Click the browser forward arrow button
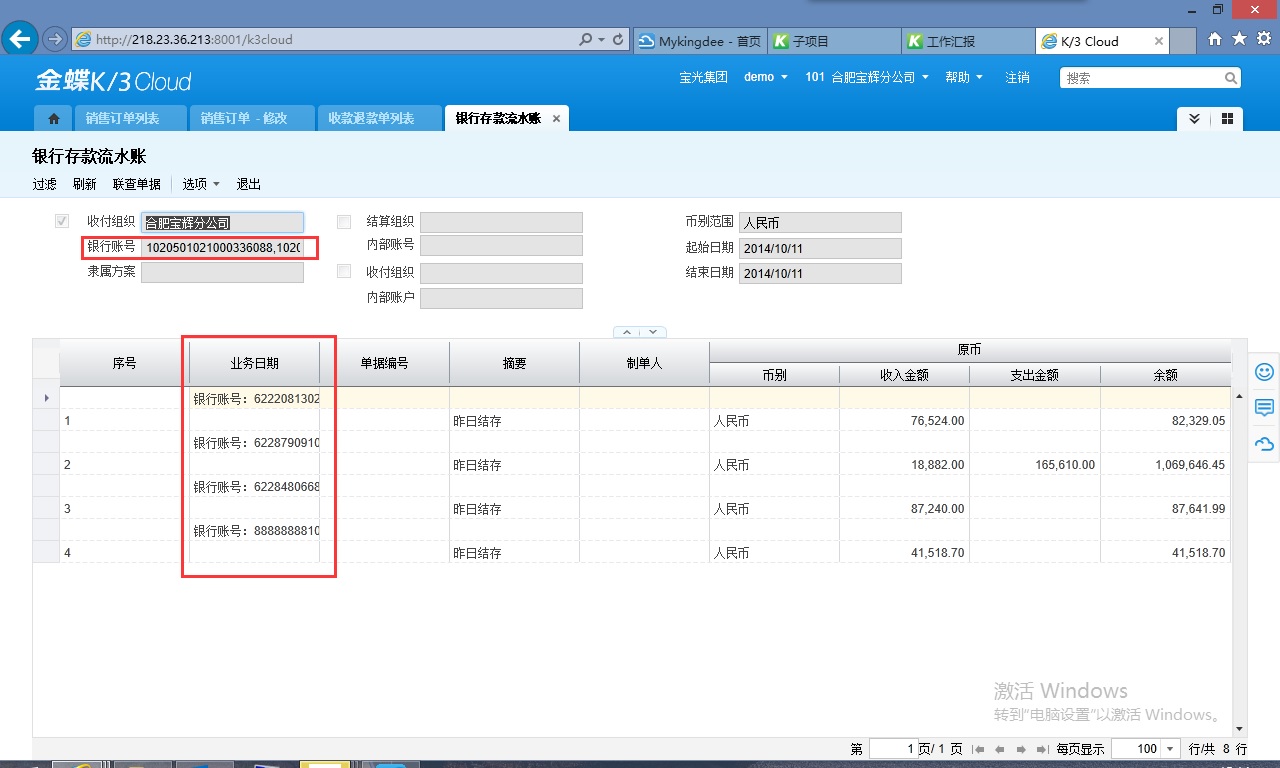Image resolution: width=1280 pixels, height=768 pixels. click(55, 40)
